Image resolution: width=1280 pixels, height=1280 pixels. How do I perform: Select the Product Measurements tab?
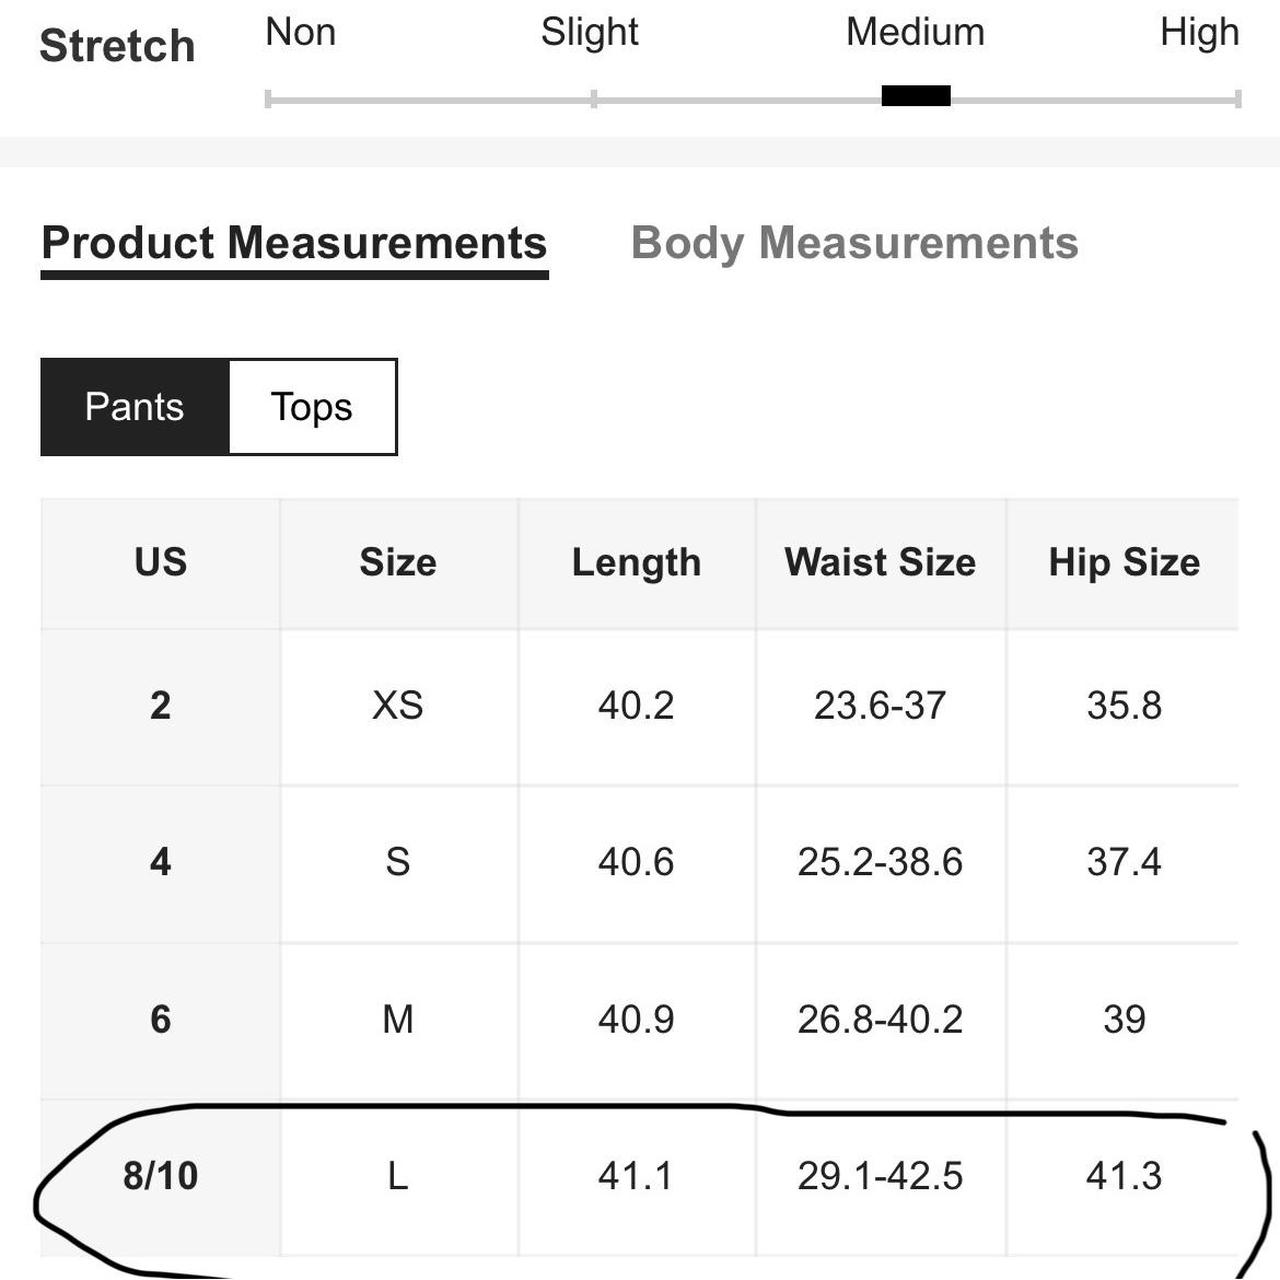[294, 243]
